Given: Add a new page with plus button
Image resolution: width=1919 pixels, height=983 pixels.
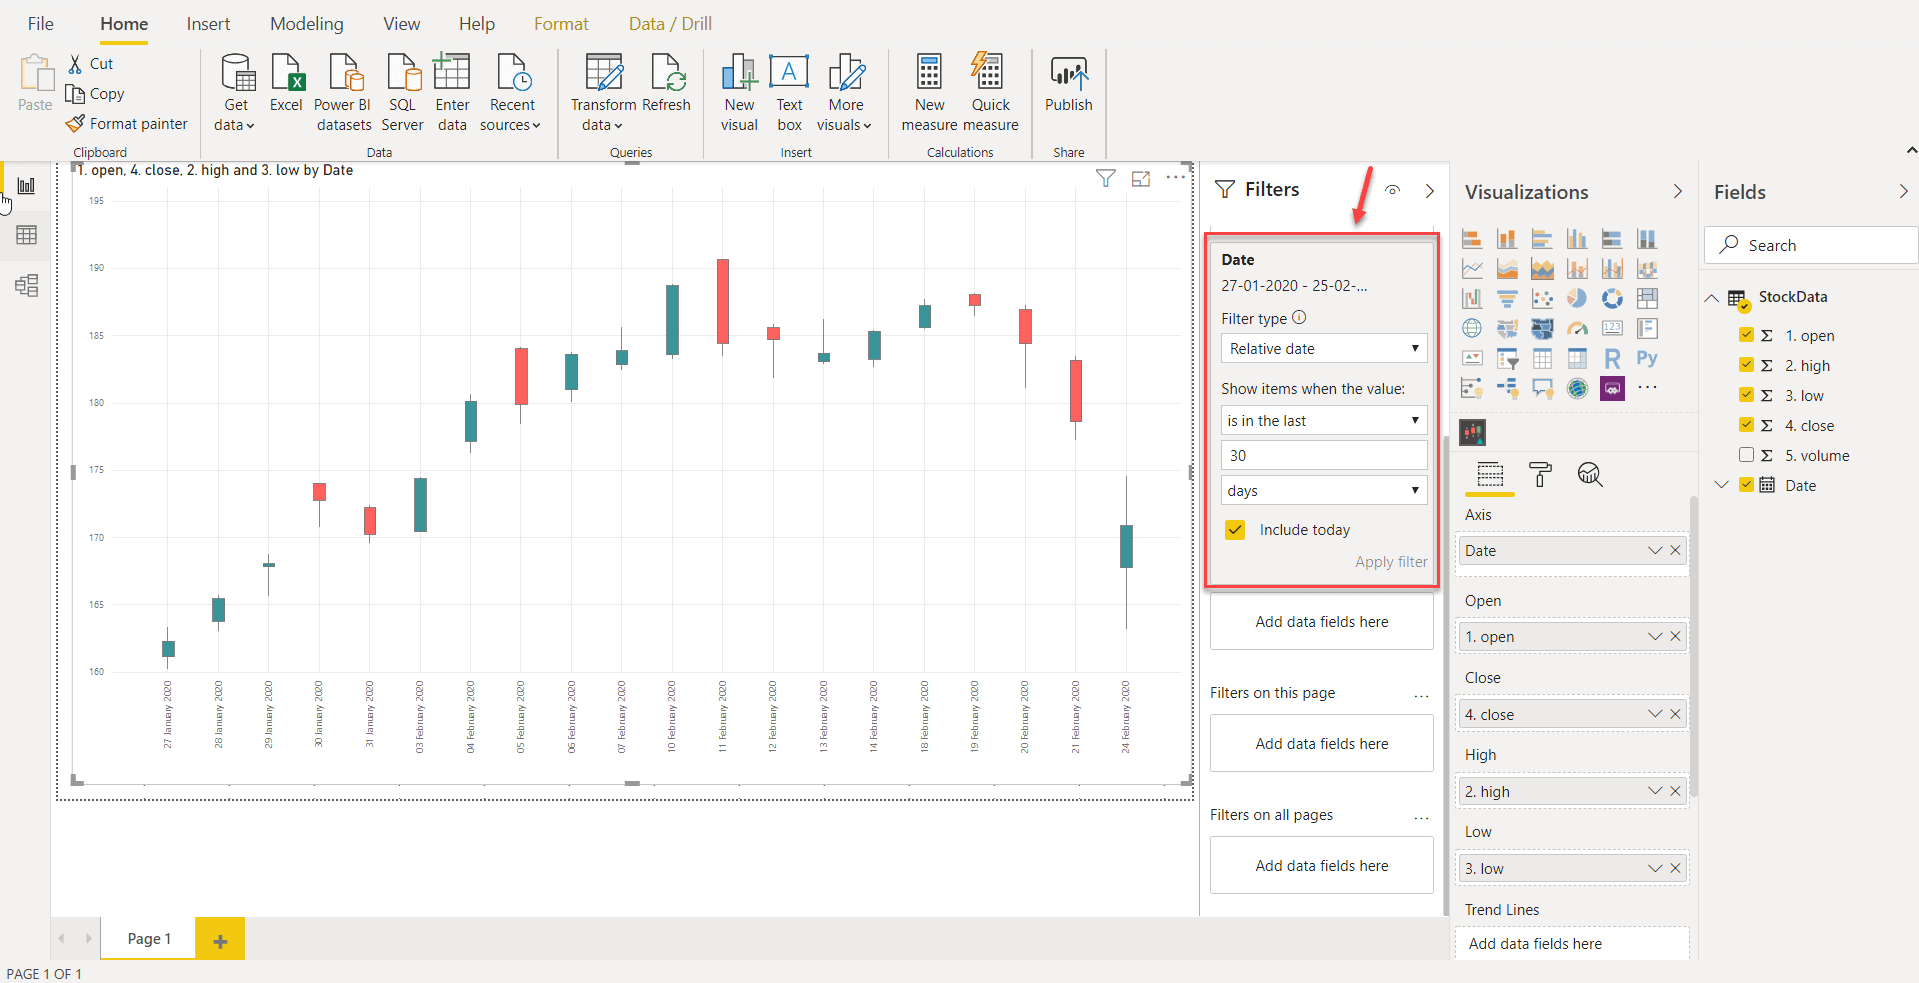Looking at the screenshot, I should click(x=220, y=940).
